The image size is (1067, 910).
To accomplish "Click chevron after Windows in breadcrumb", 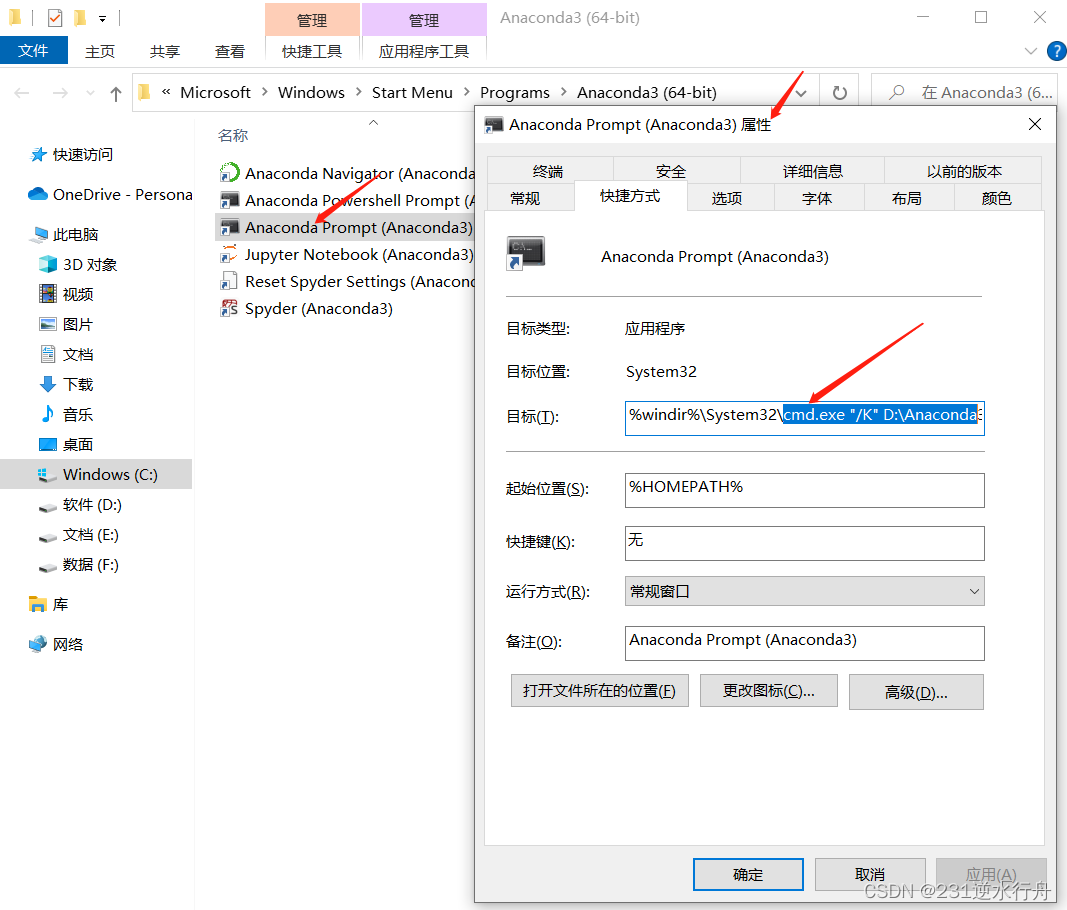I will (359, 92).
